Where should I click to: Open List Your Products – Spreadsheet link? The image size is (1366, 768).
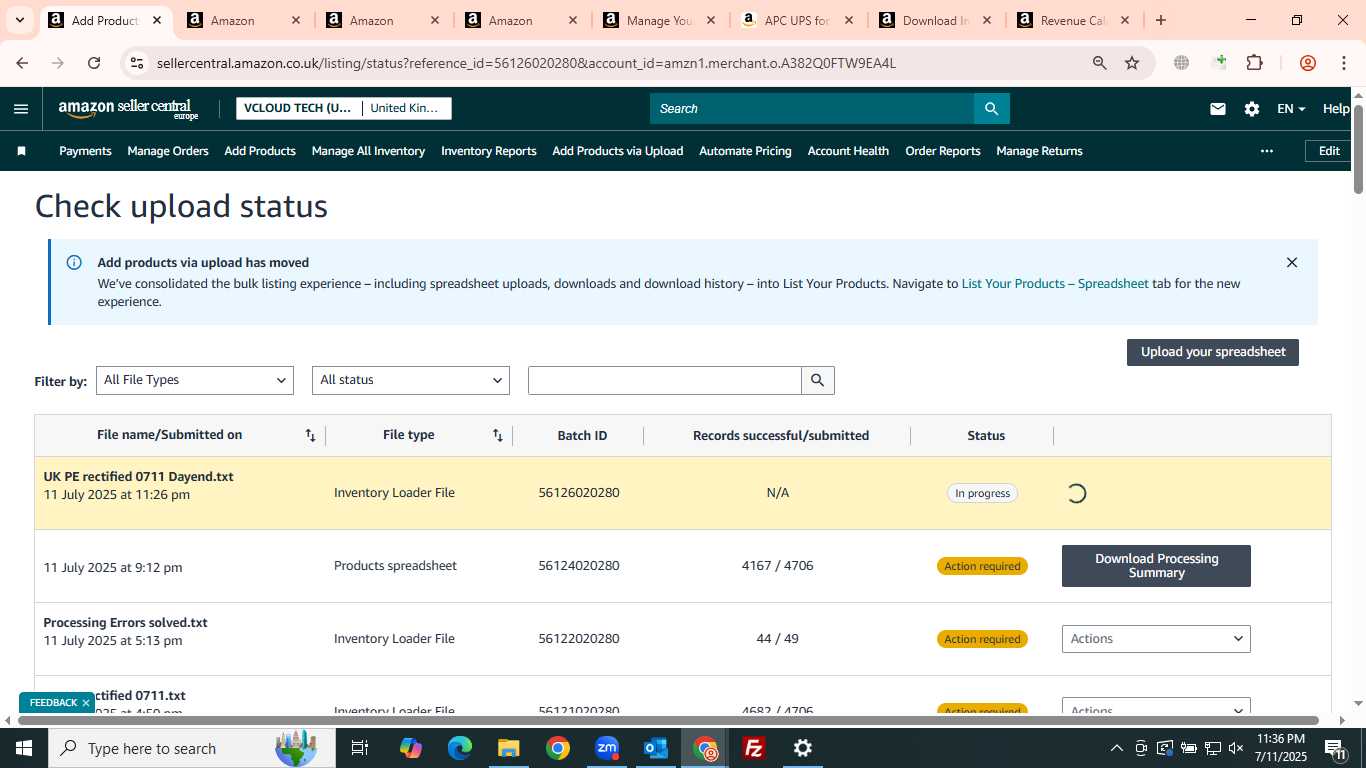coord(1055,284)
